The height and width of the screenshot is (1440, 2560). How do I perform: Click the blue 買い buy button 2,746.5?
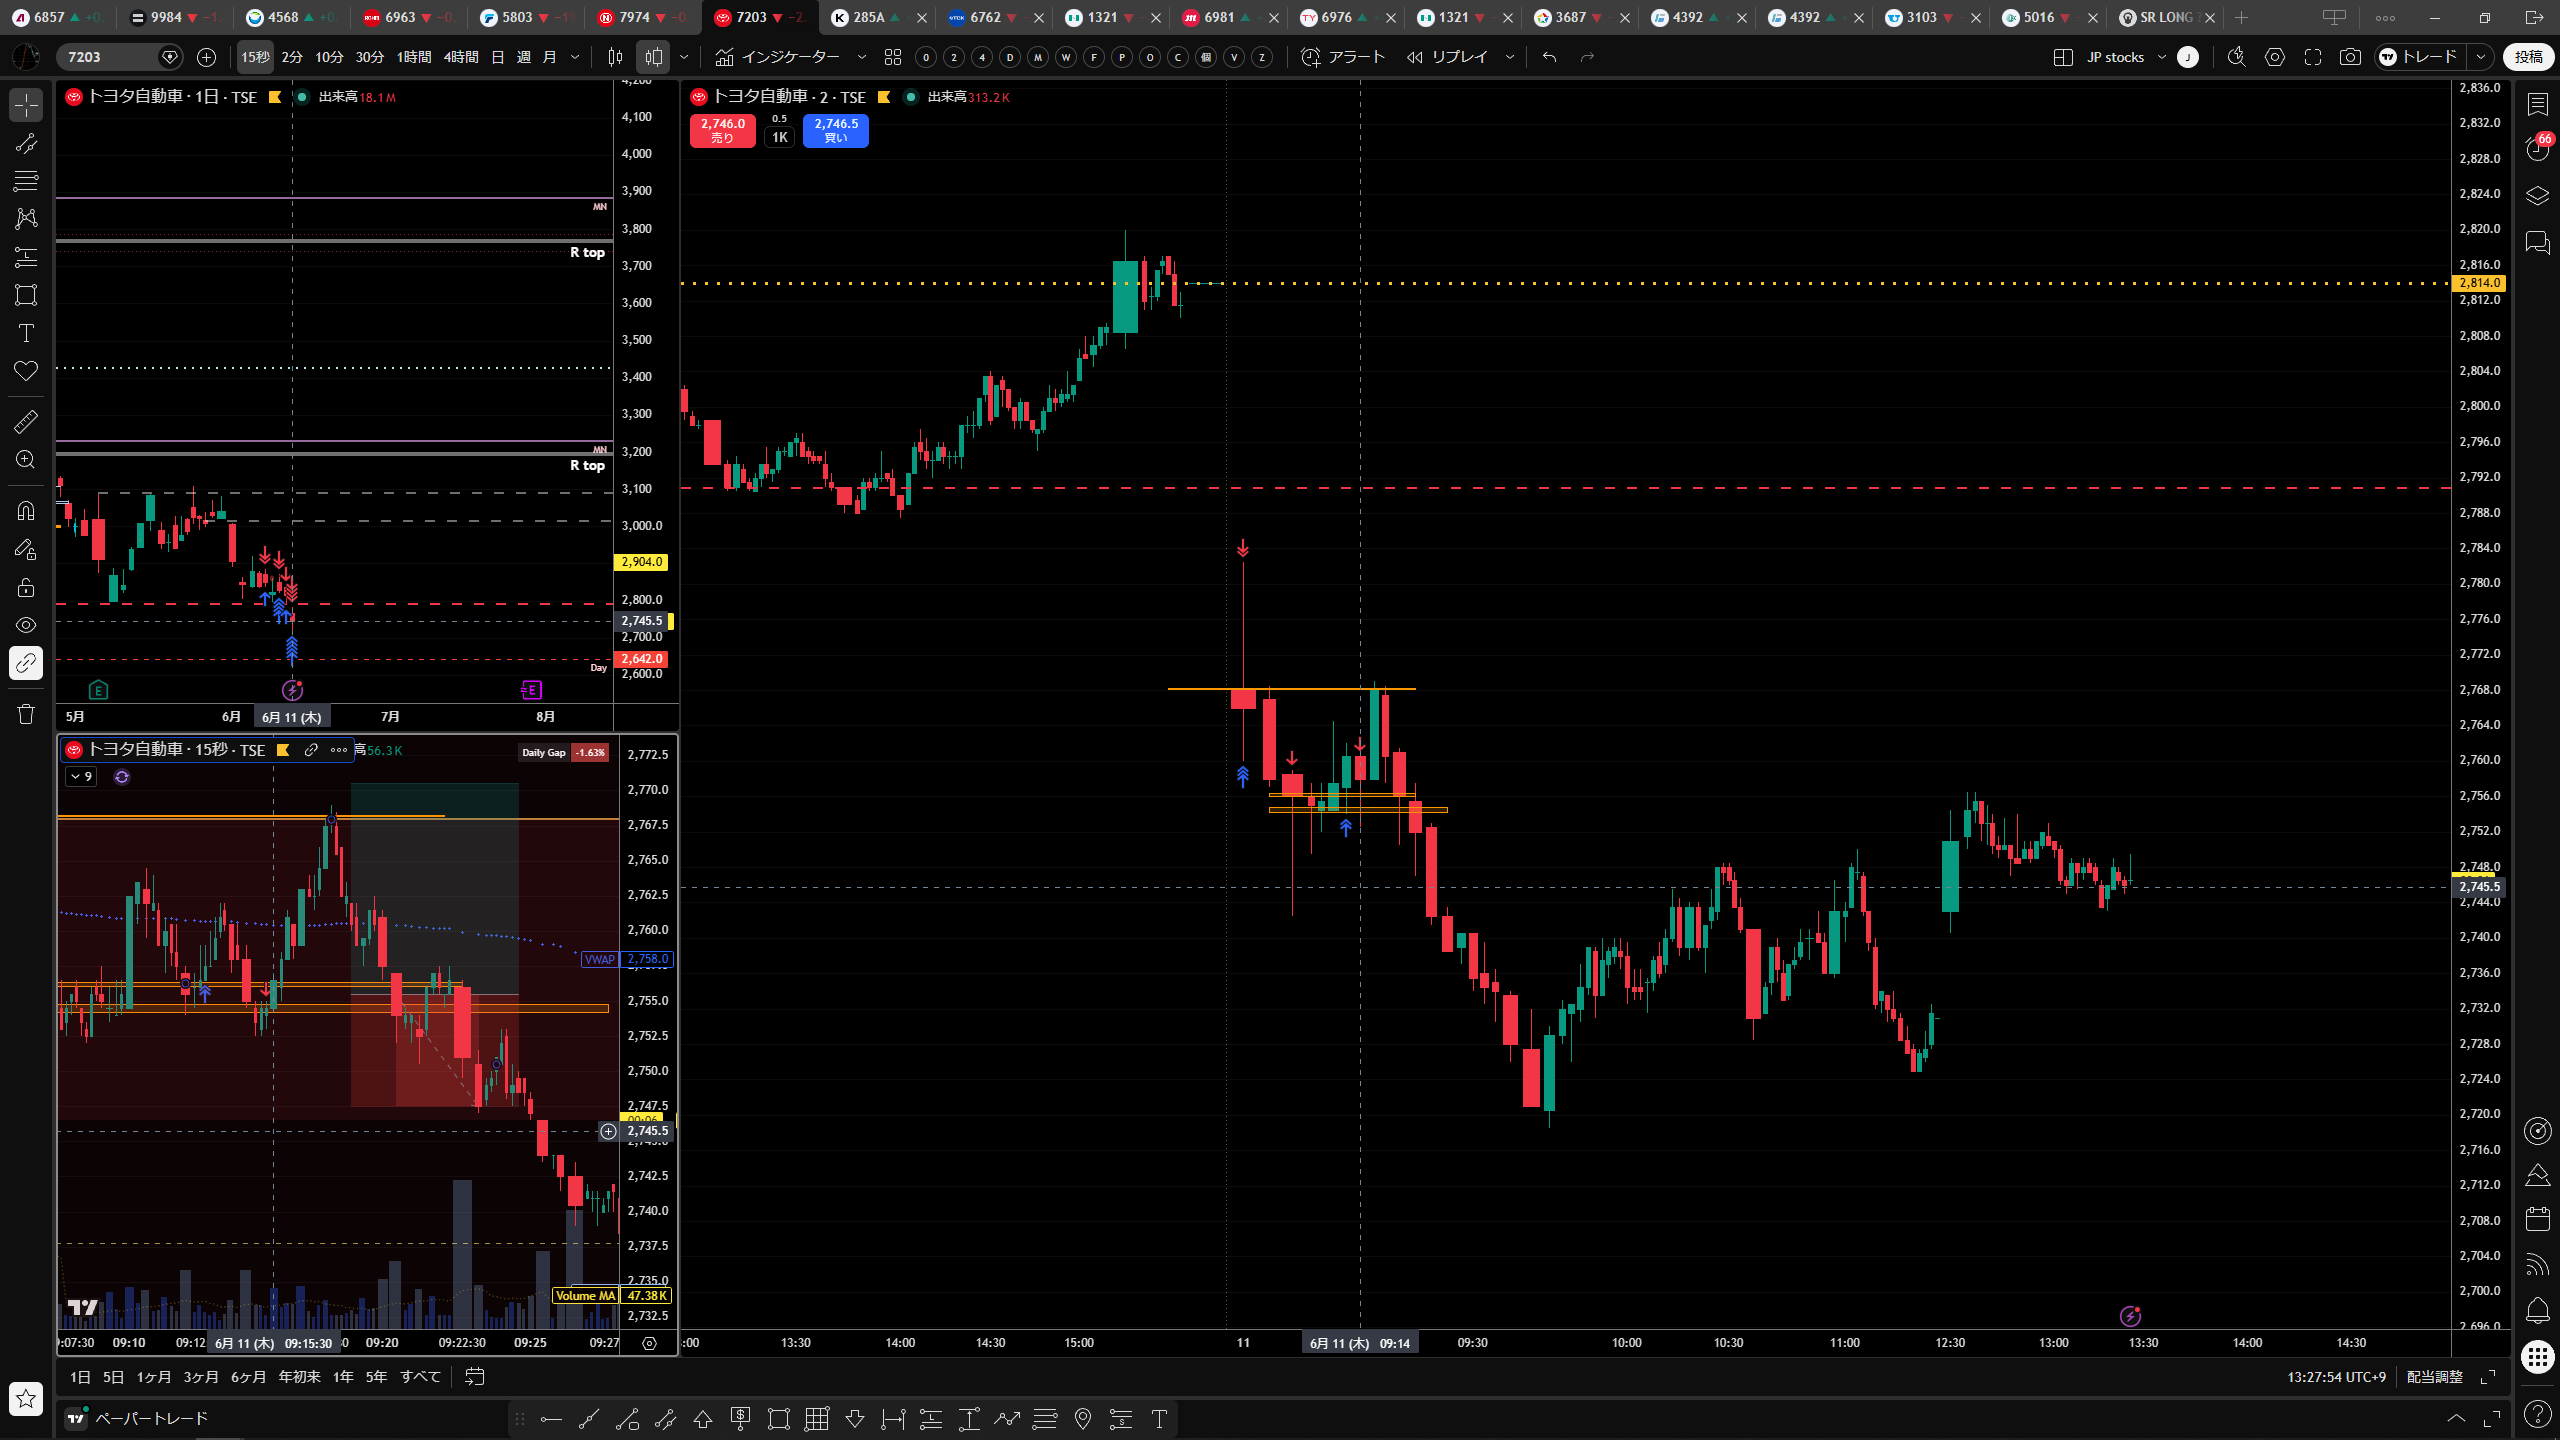point(836,131)
